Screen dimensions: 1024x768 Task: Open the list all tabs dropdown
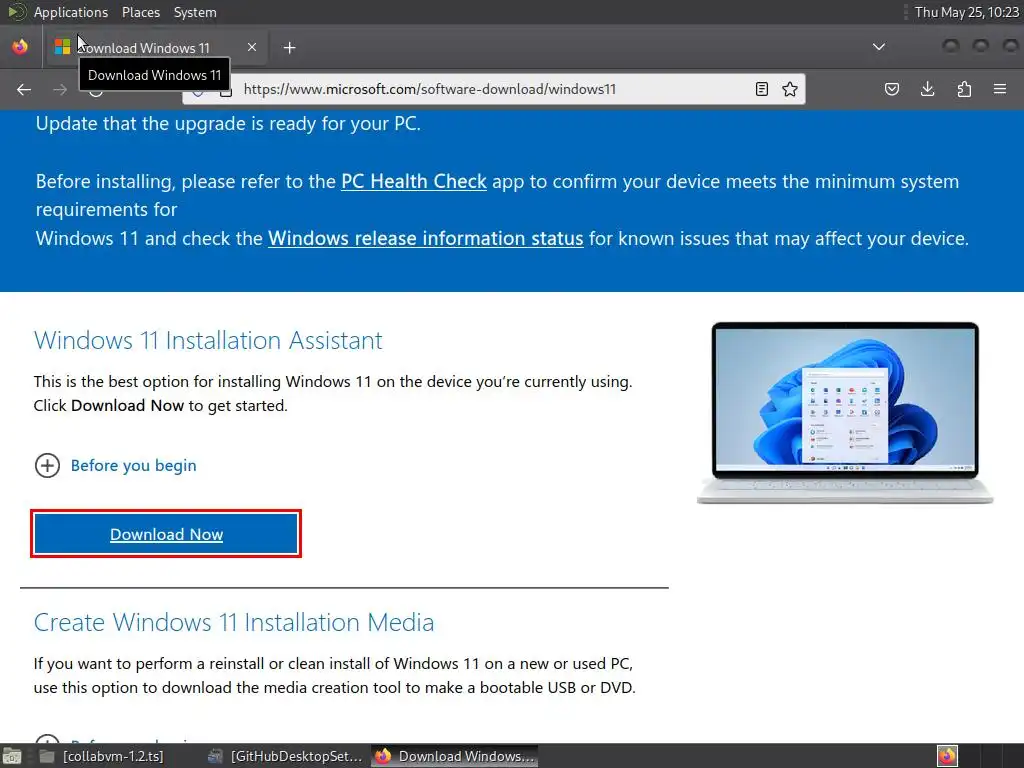pyautogui.click(x=879, y=47)
